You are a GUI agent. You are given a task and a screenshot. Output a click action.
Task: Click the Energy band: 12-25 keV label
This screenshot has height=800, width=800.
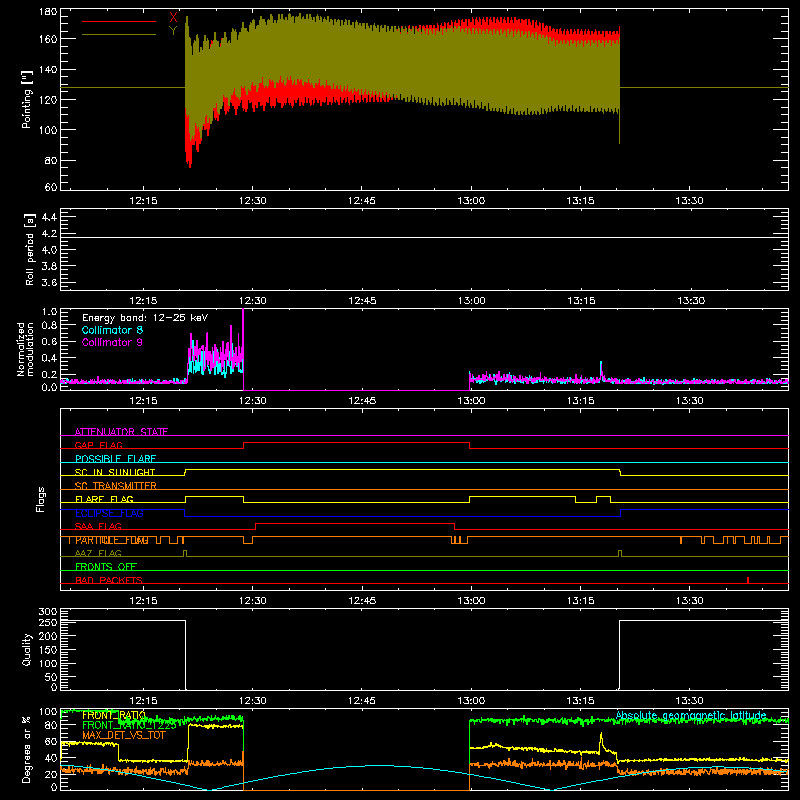click(x=145, y=318)
